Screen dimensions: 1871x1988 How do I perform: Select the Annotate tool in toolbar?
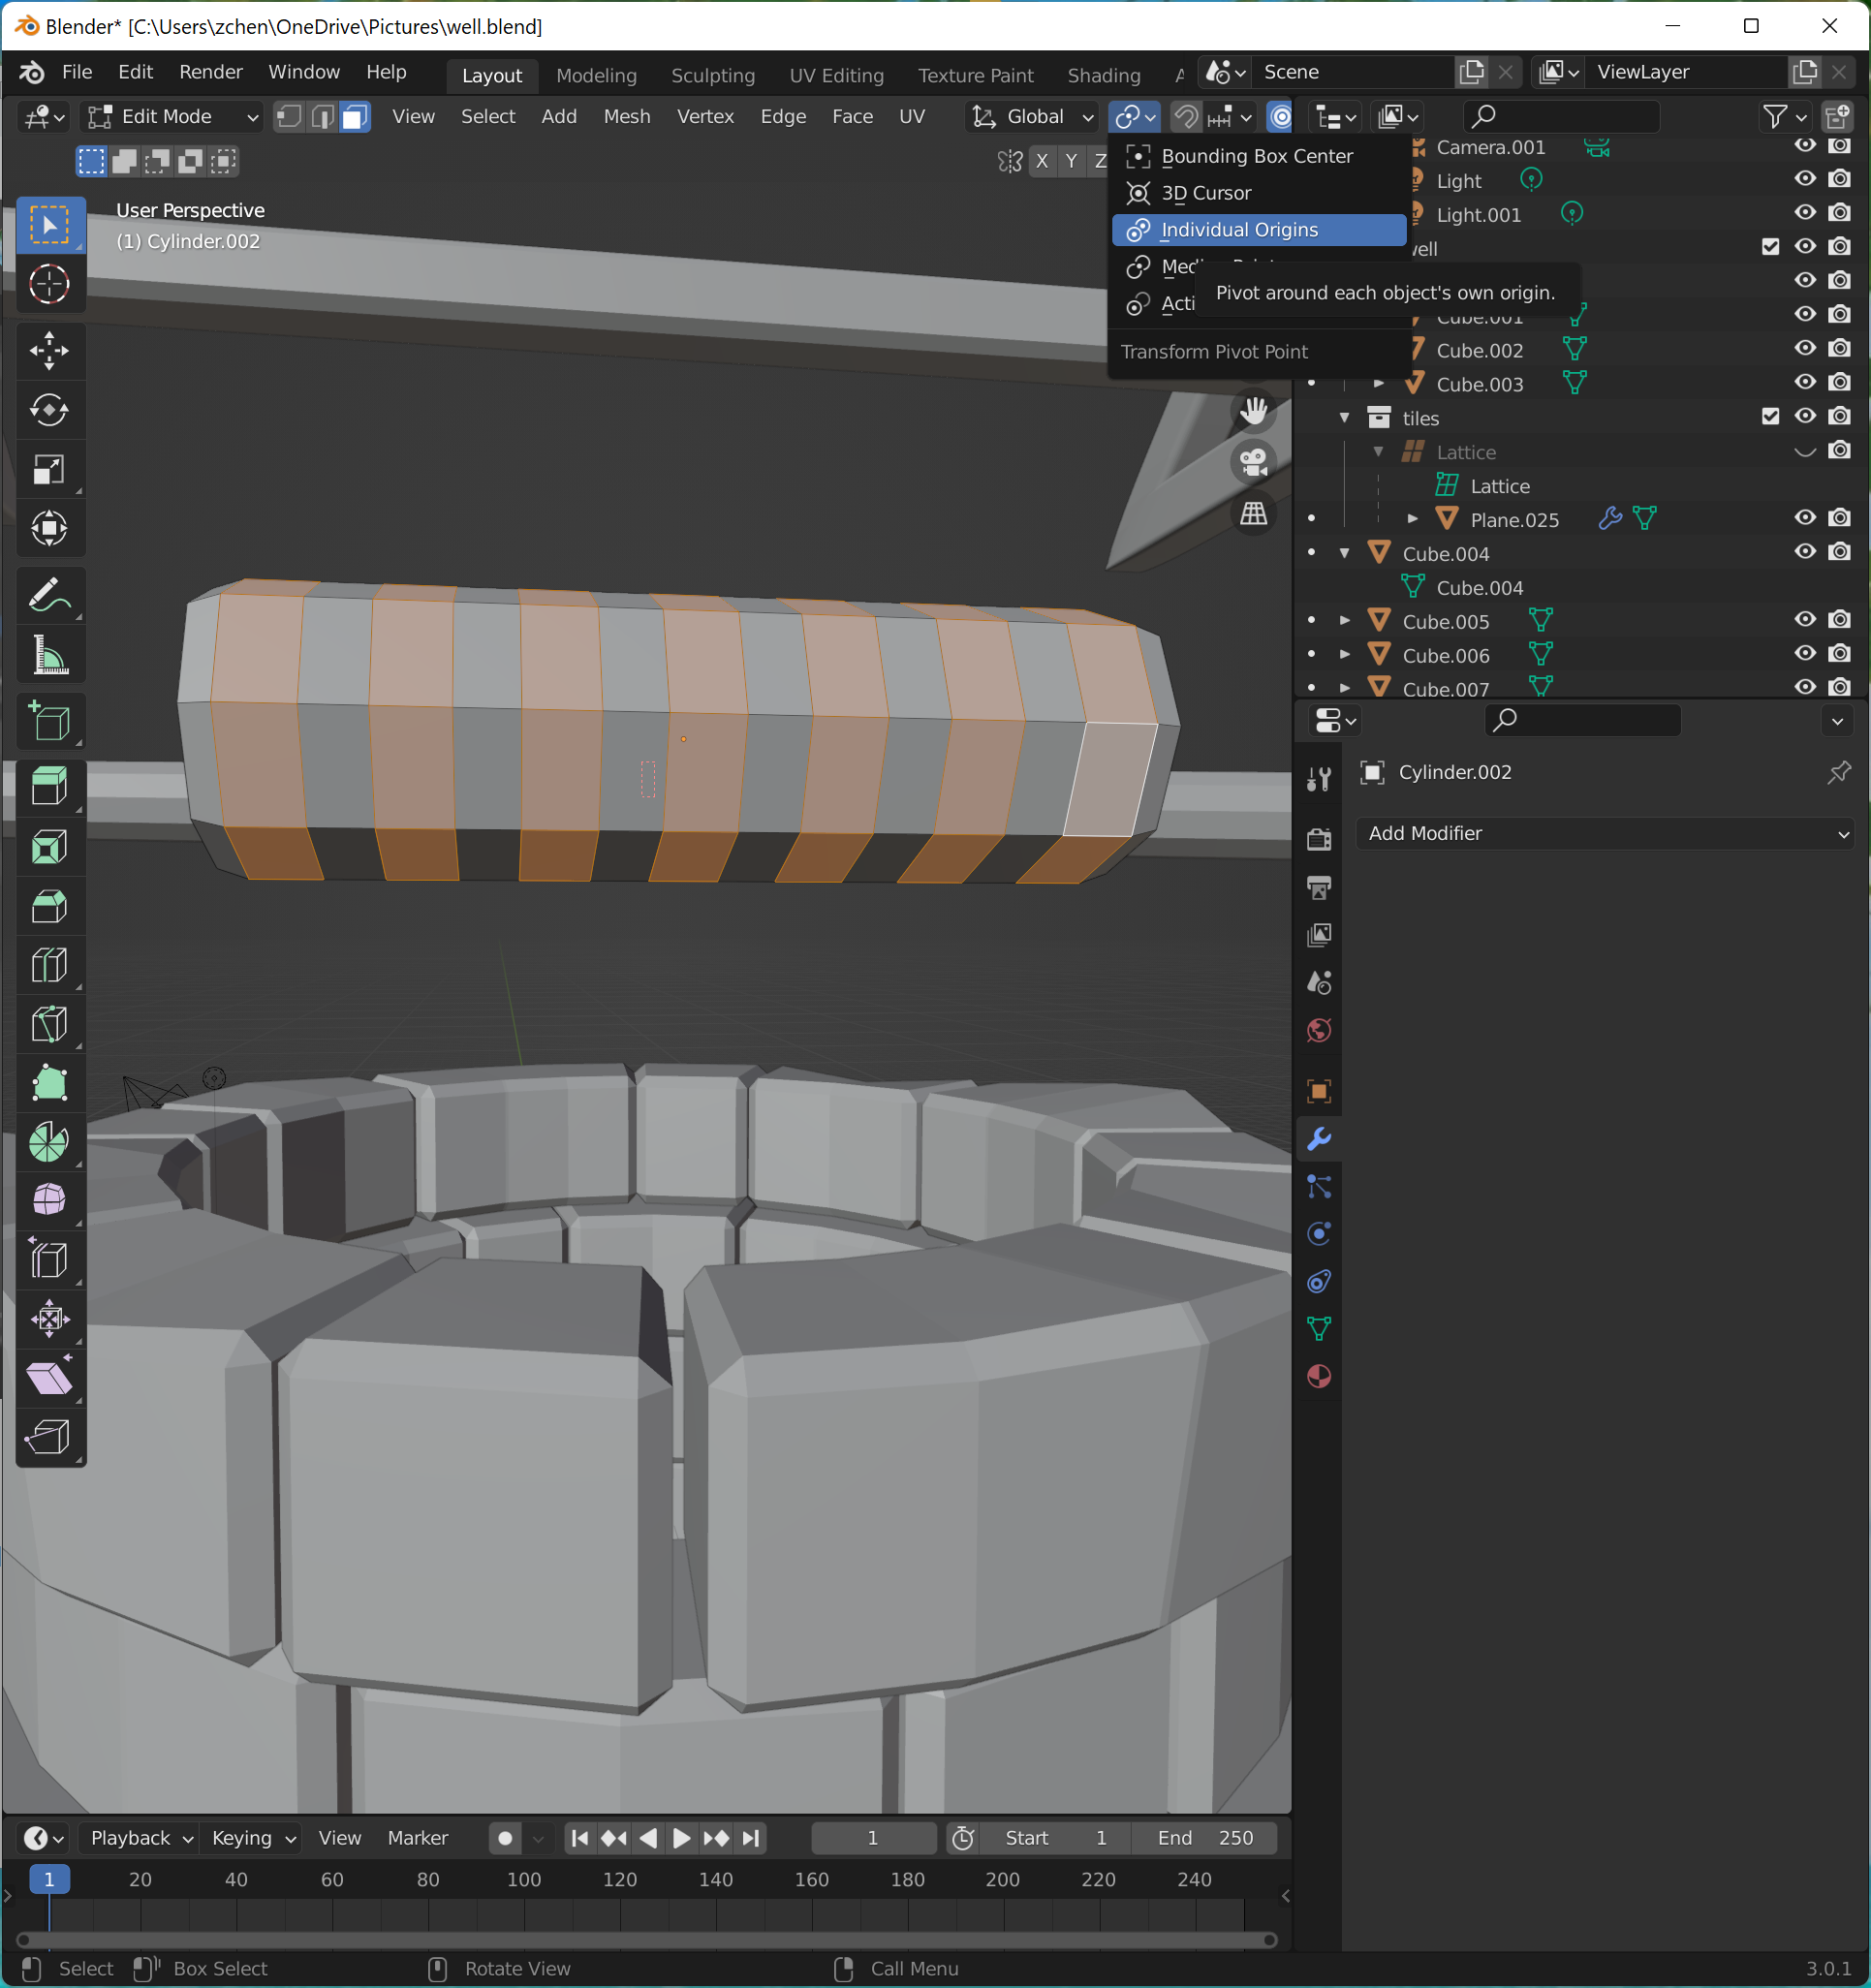point(48,596)
